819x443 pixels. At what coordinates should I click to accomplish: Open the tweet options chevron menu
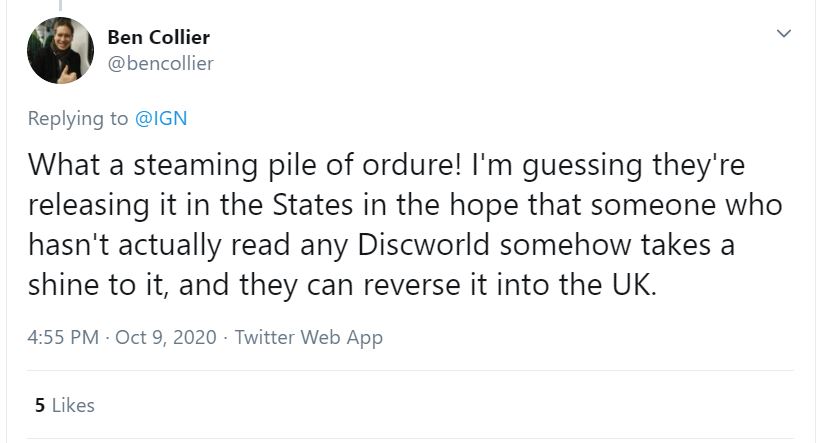point(784,36)
